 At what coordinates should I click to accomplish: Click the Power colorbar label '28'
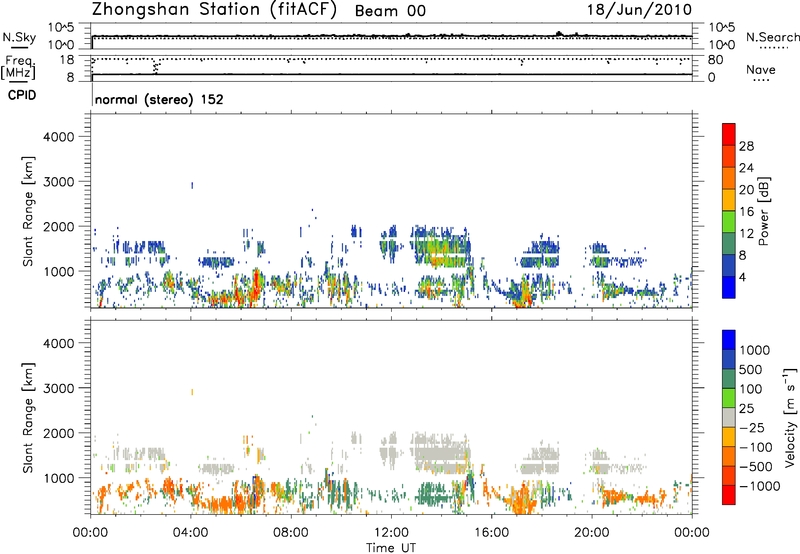click(x=746, y=146)
